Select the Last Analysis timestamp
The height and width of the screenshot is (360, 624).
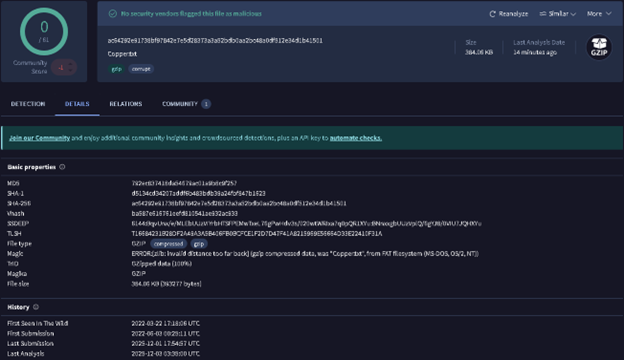coord(166,354)
